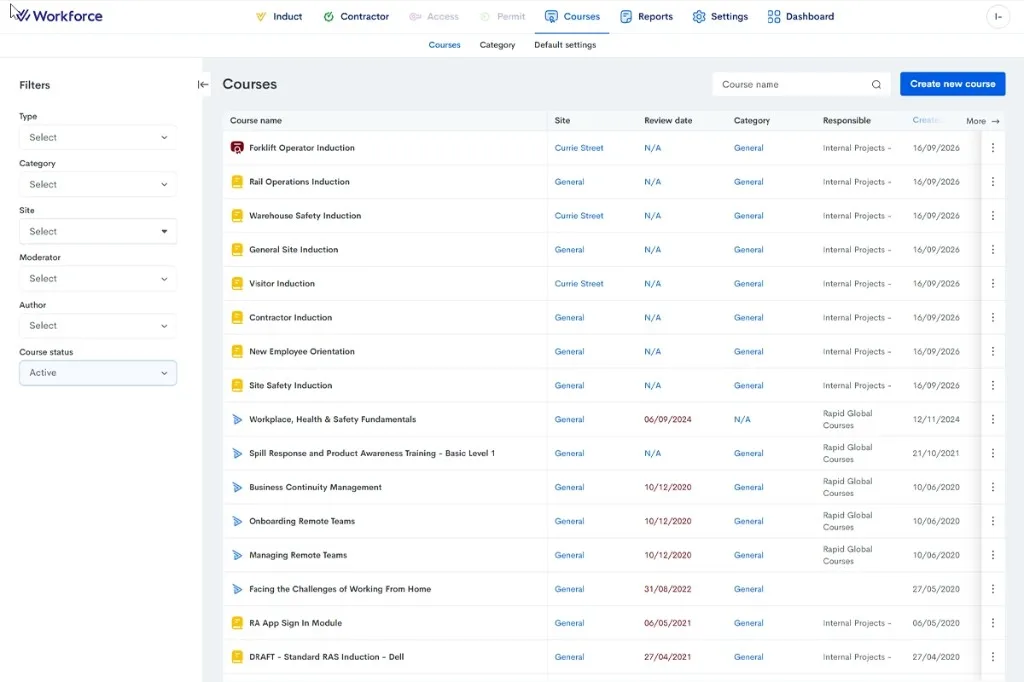Open row actions for Rail Operations Induction
1024x682 pixels.
993,182
